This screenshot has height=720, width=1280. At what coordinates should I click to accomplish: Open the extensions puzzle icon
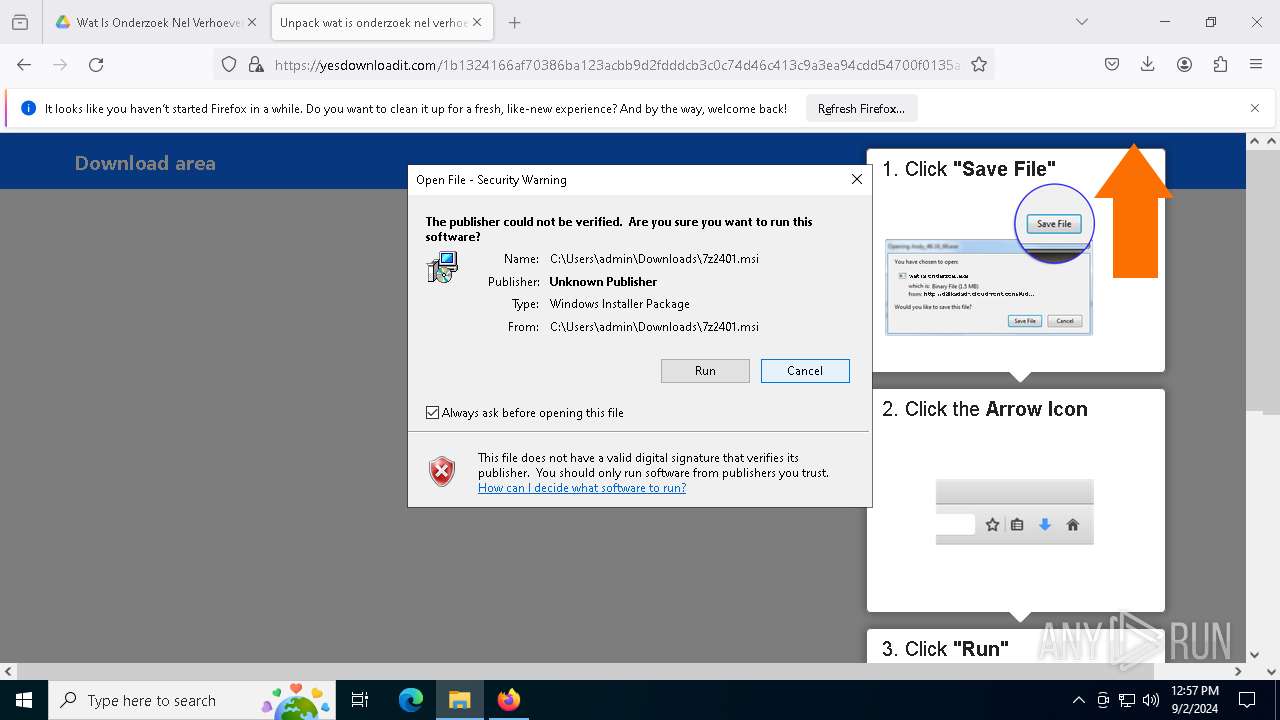1220,65
